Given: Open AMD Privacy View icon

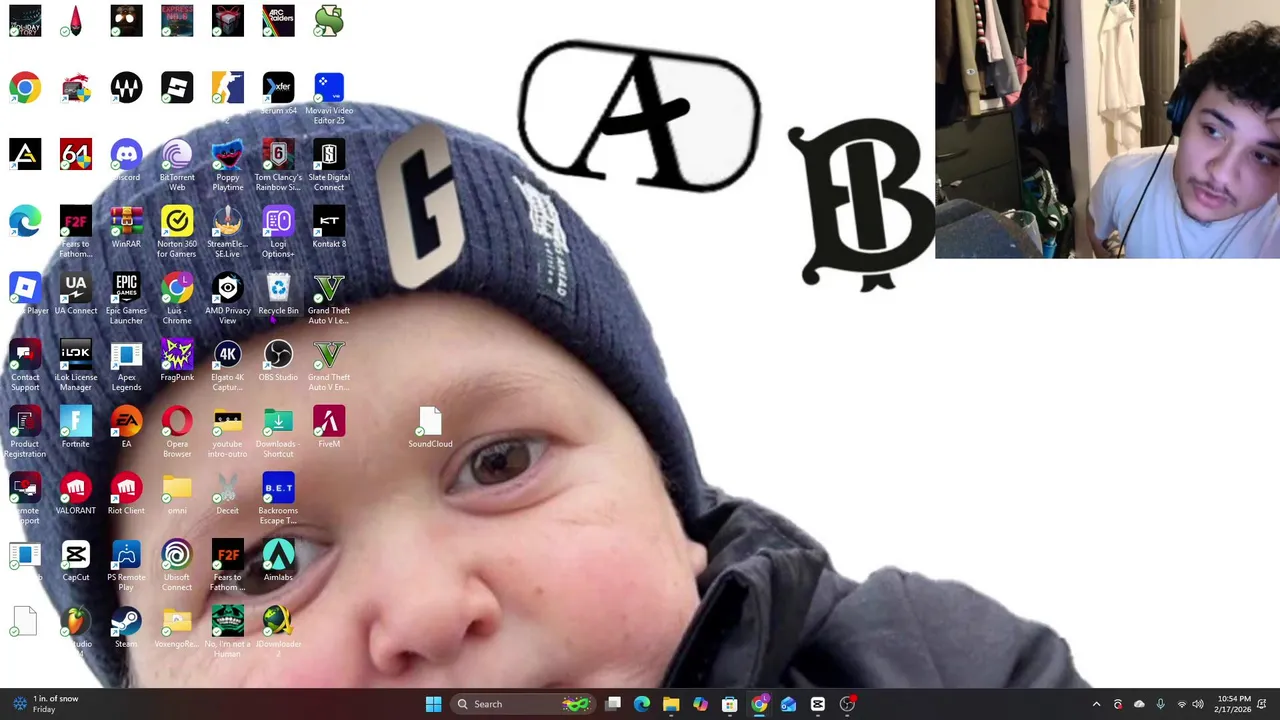Looking at the screenshot, I should 227,300.
